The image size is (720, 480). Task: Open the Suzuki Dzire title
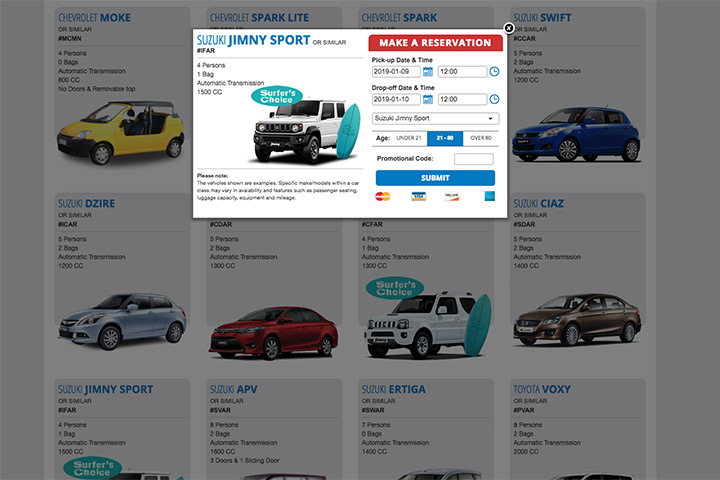coord(86,203)
